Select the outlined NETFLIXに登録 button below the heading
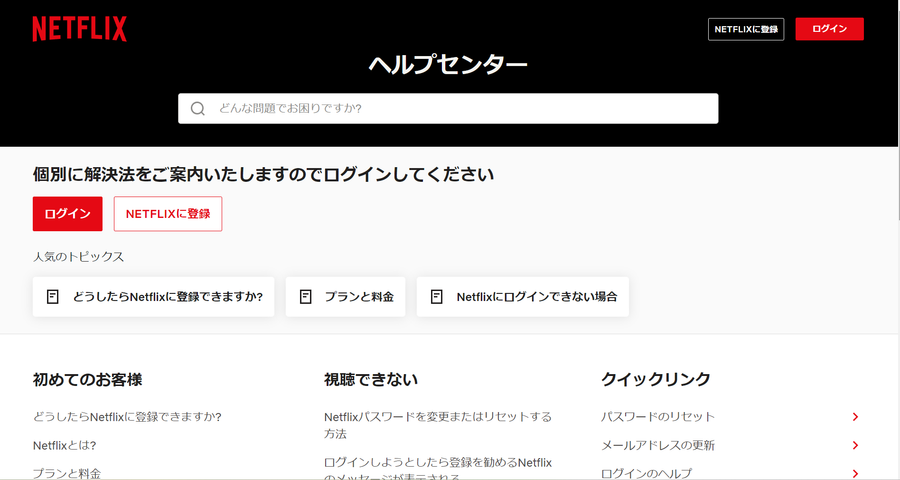The width and height of the screenshot is (900, 480). [x=168, y=214]
